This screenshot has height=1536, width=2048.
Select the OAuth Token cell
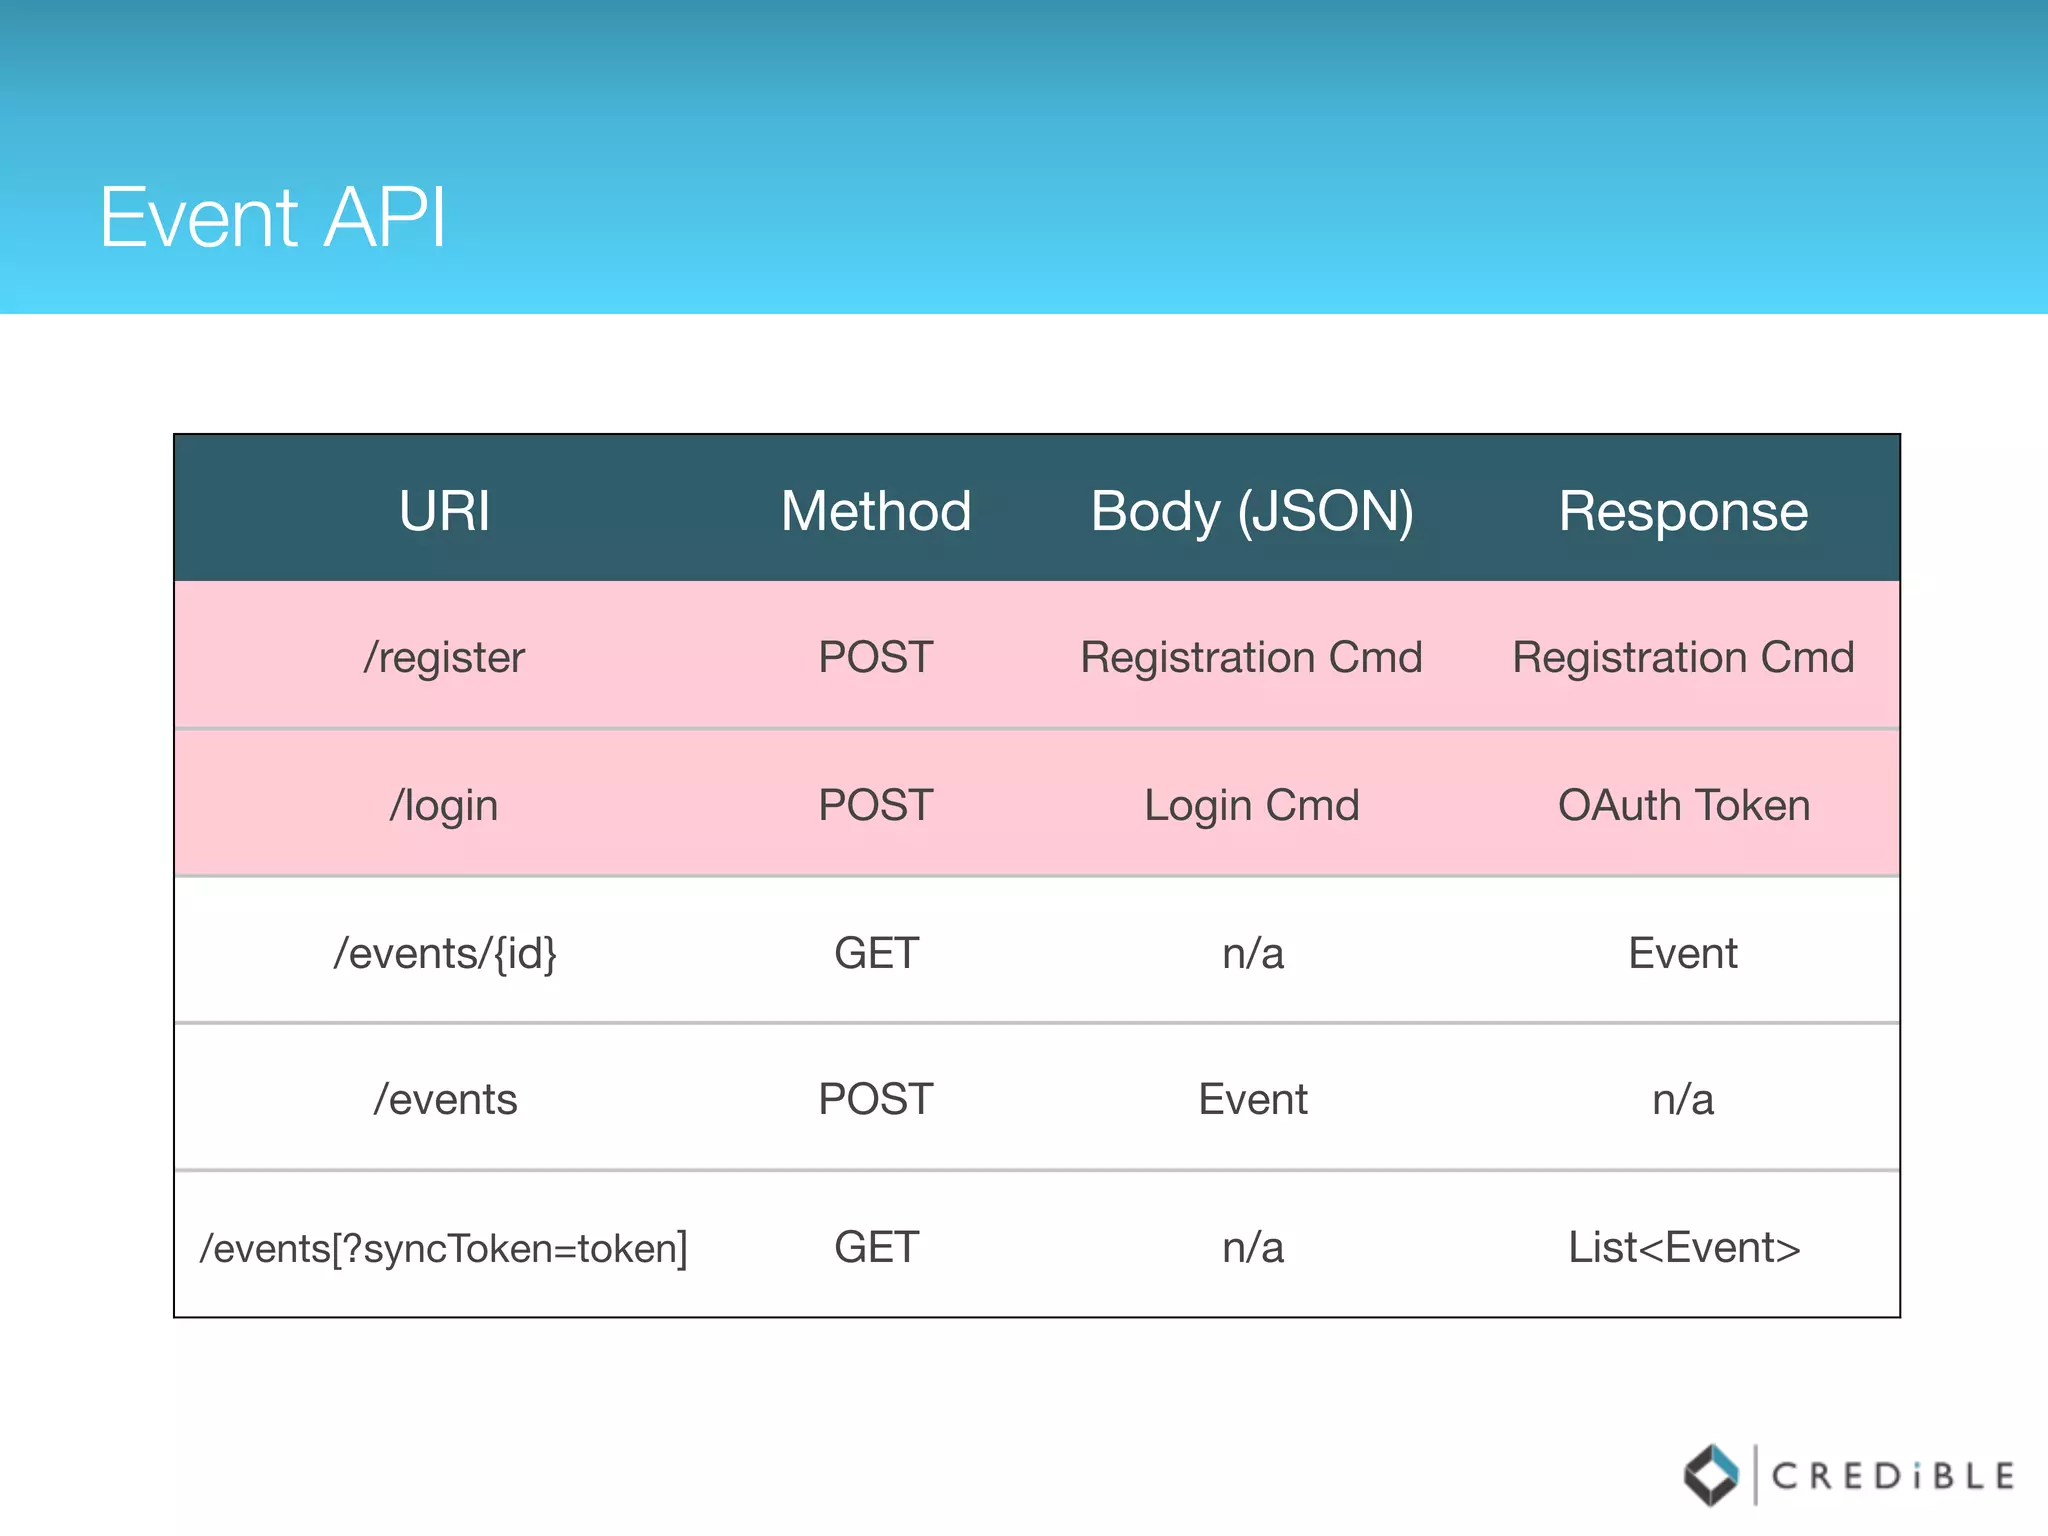pos(1684,805)
